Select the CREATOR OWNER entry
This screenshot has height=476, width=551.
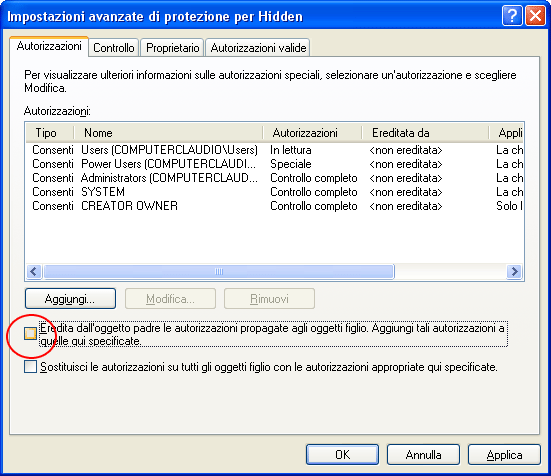point(274,206)
